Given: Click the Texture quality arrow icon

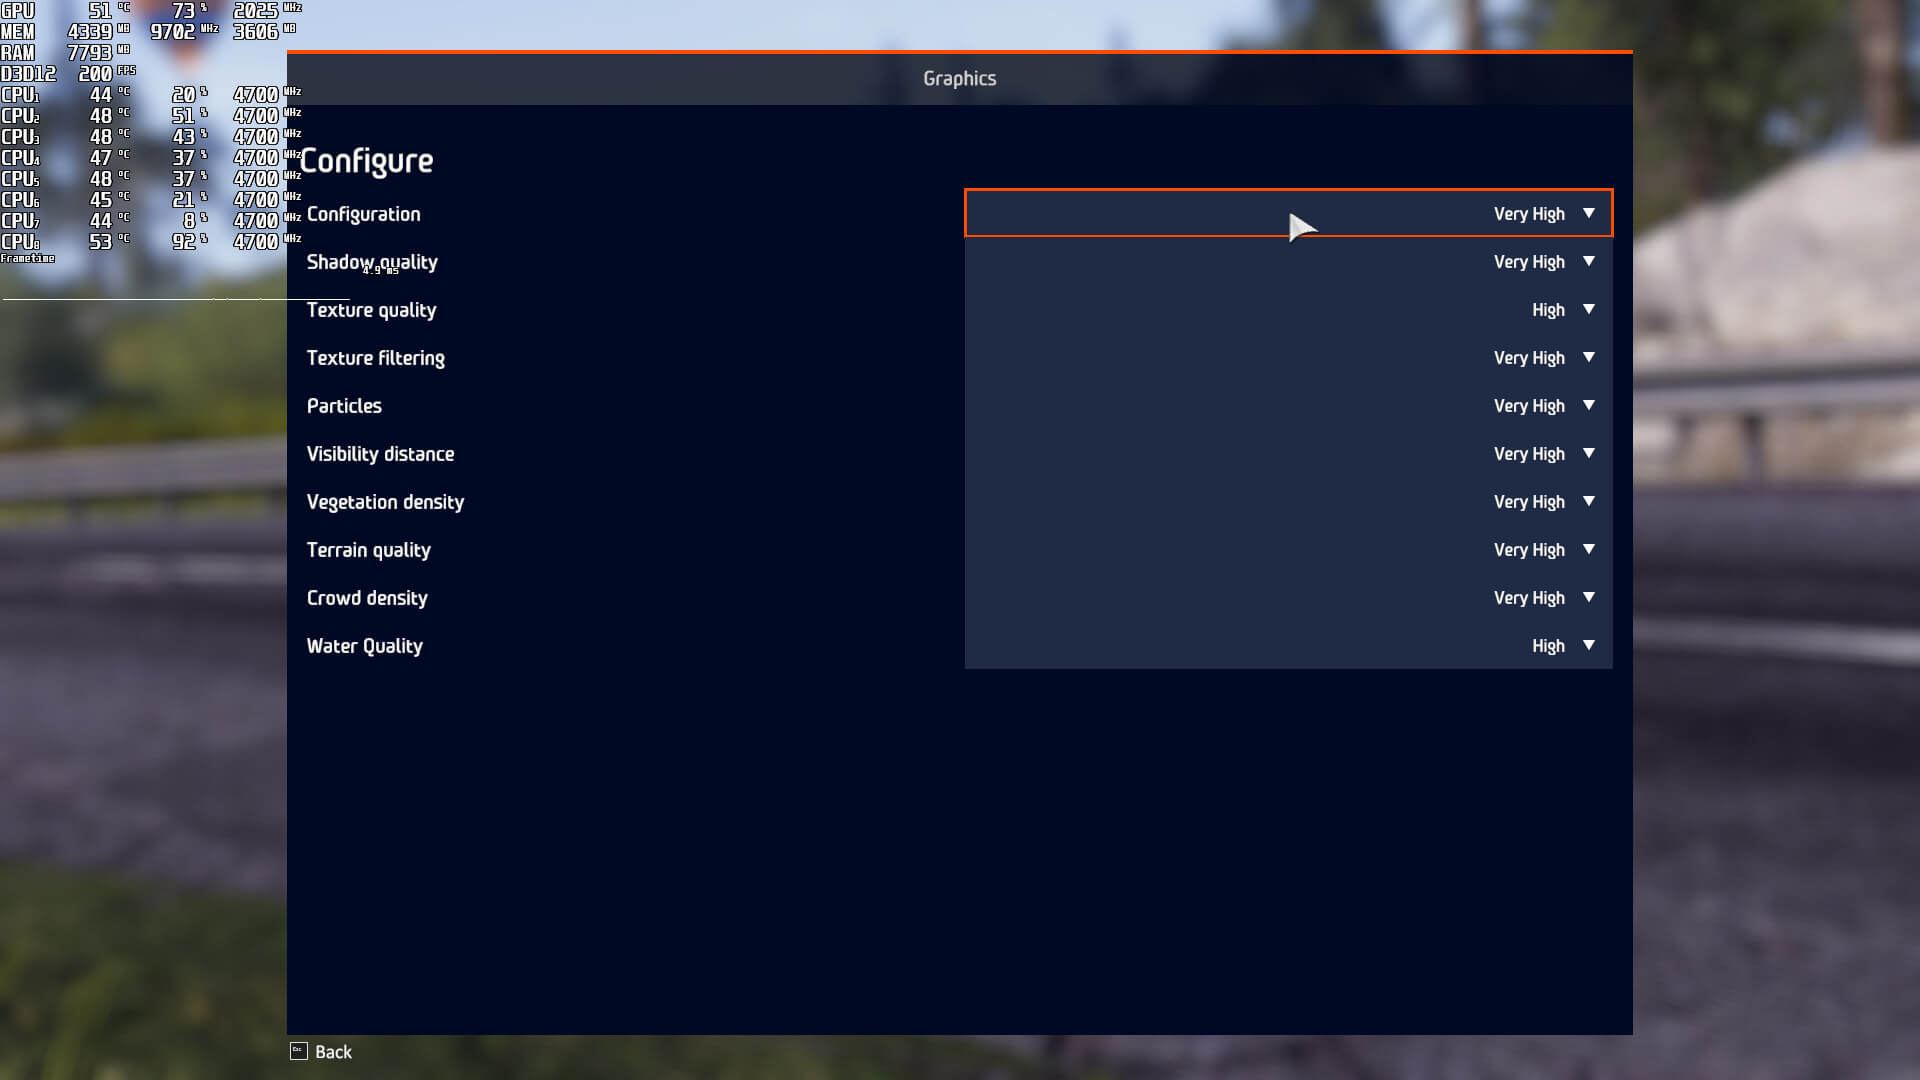Looking at the screenshot, I should tap(1588, 309).
